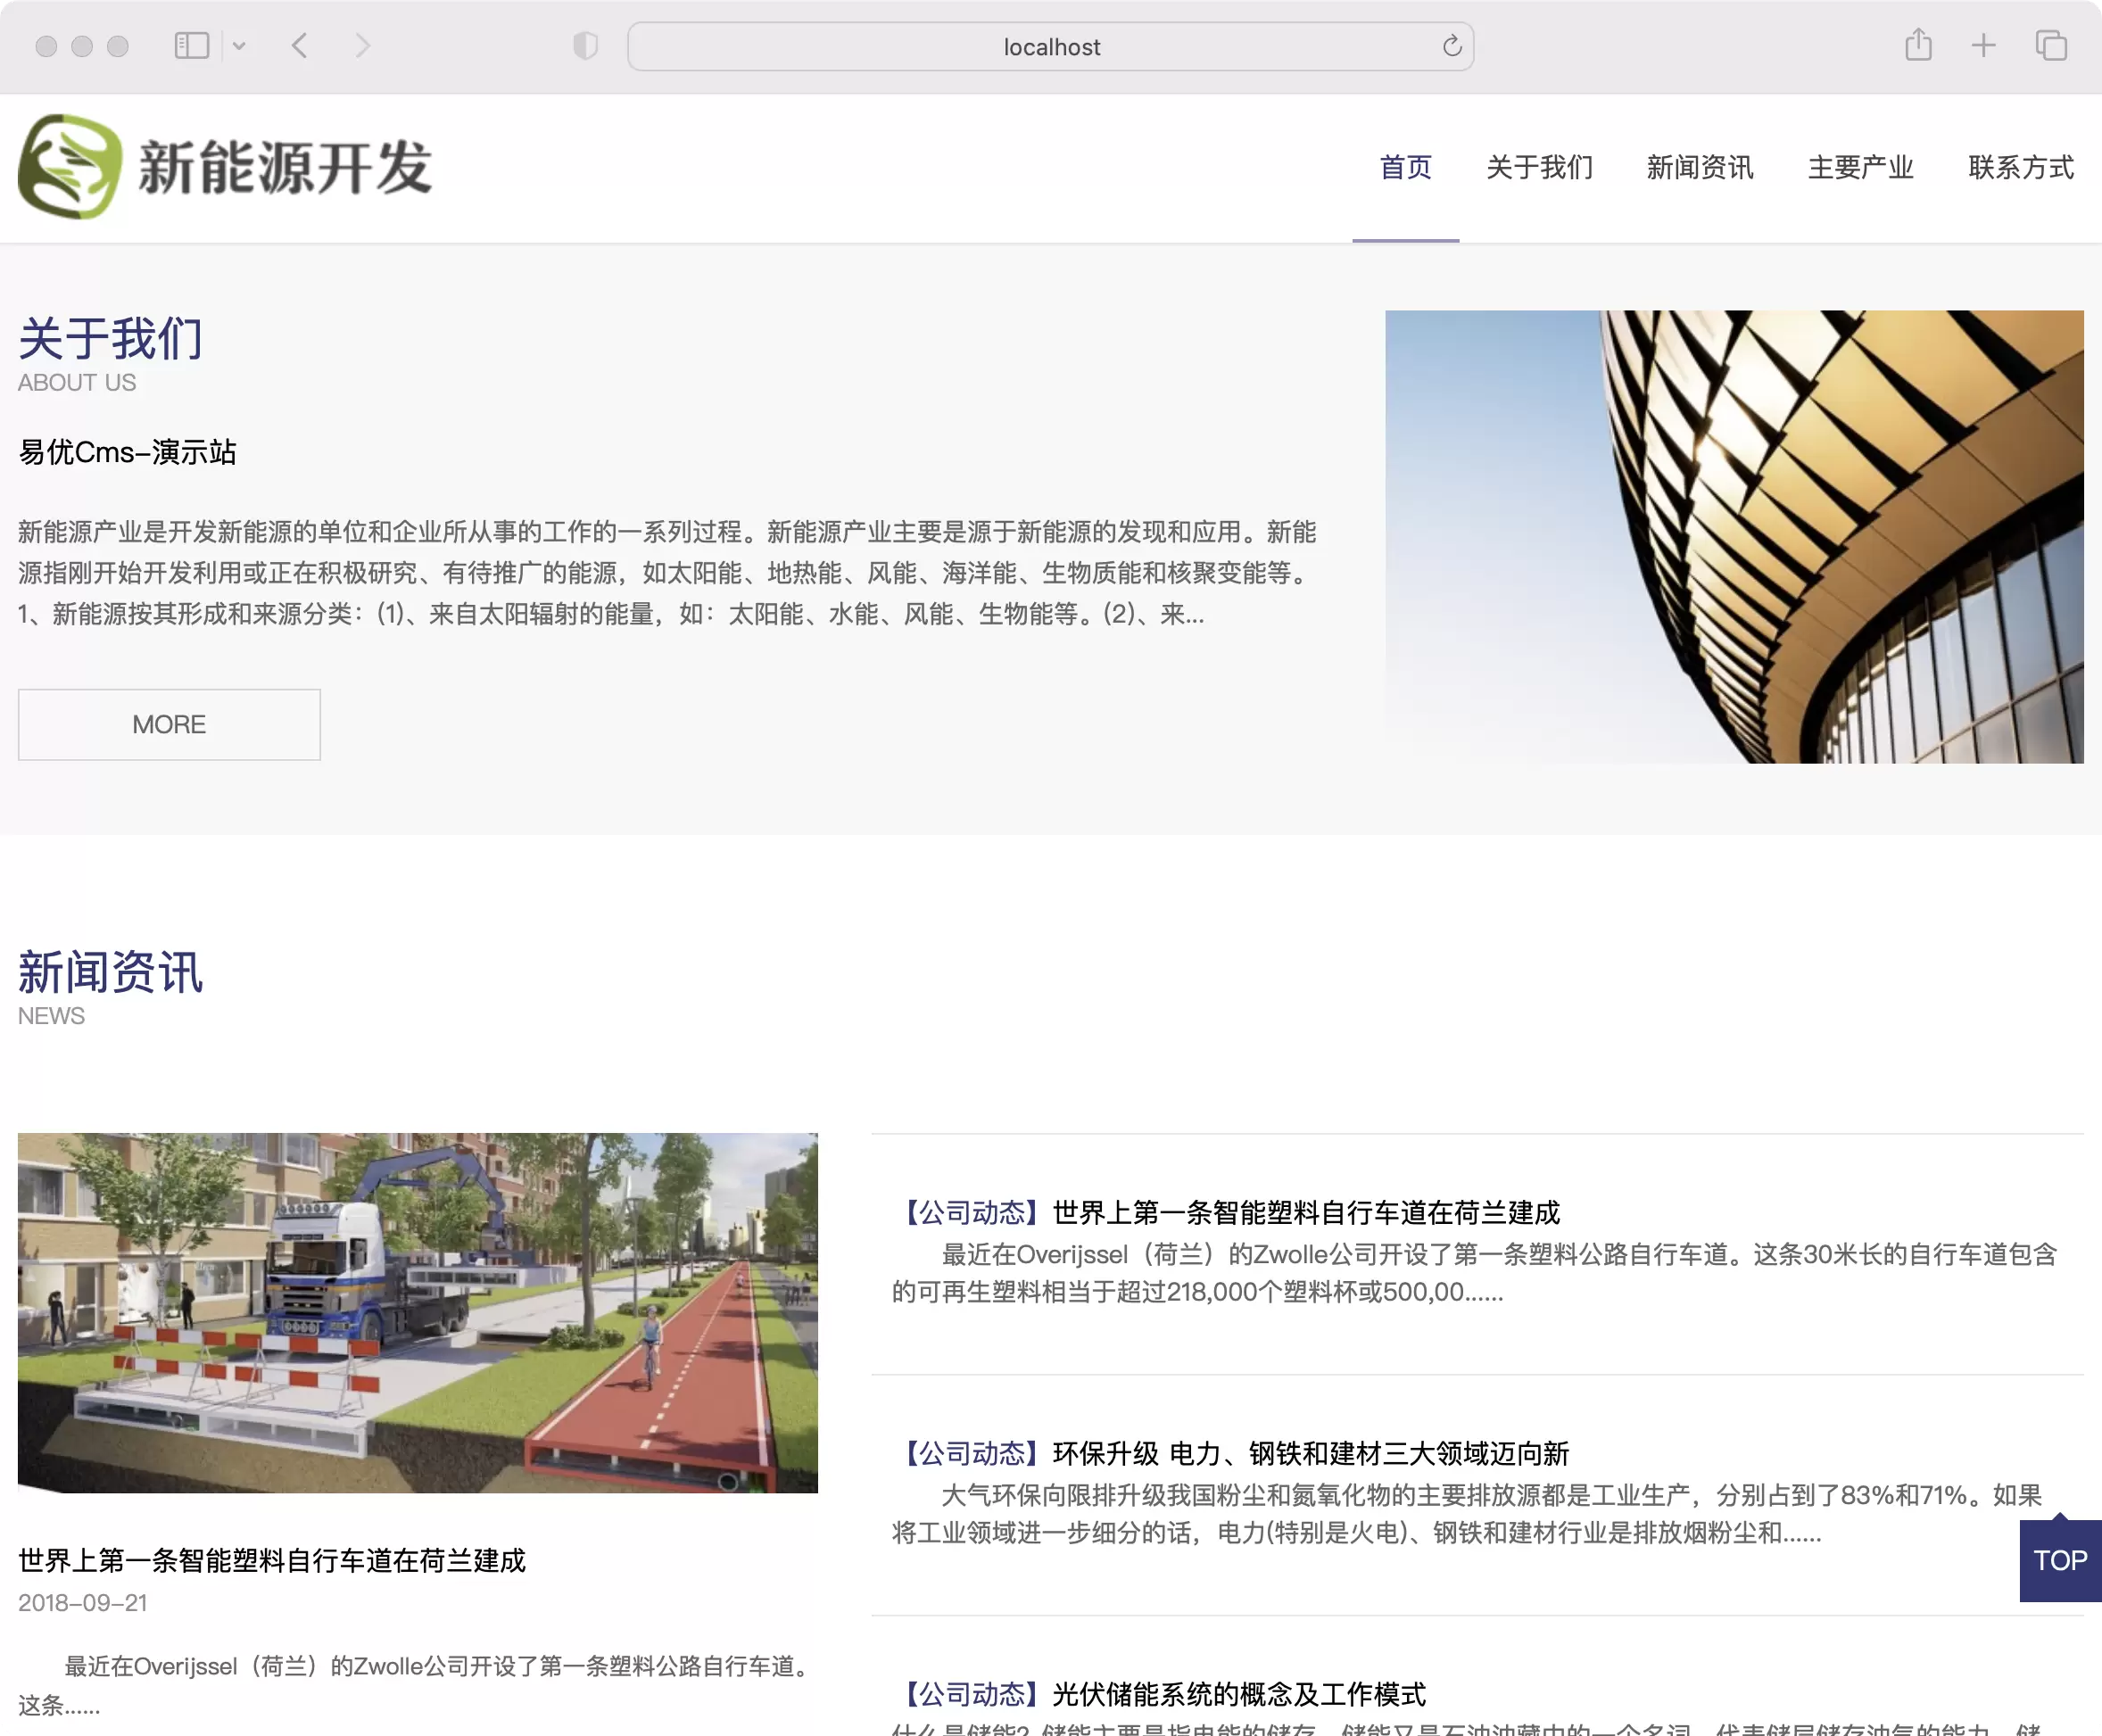The image size is (2102, 1736).
Task: Click the 新闻资讯 section heading
Action: click(x=111, y=972)
